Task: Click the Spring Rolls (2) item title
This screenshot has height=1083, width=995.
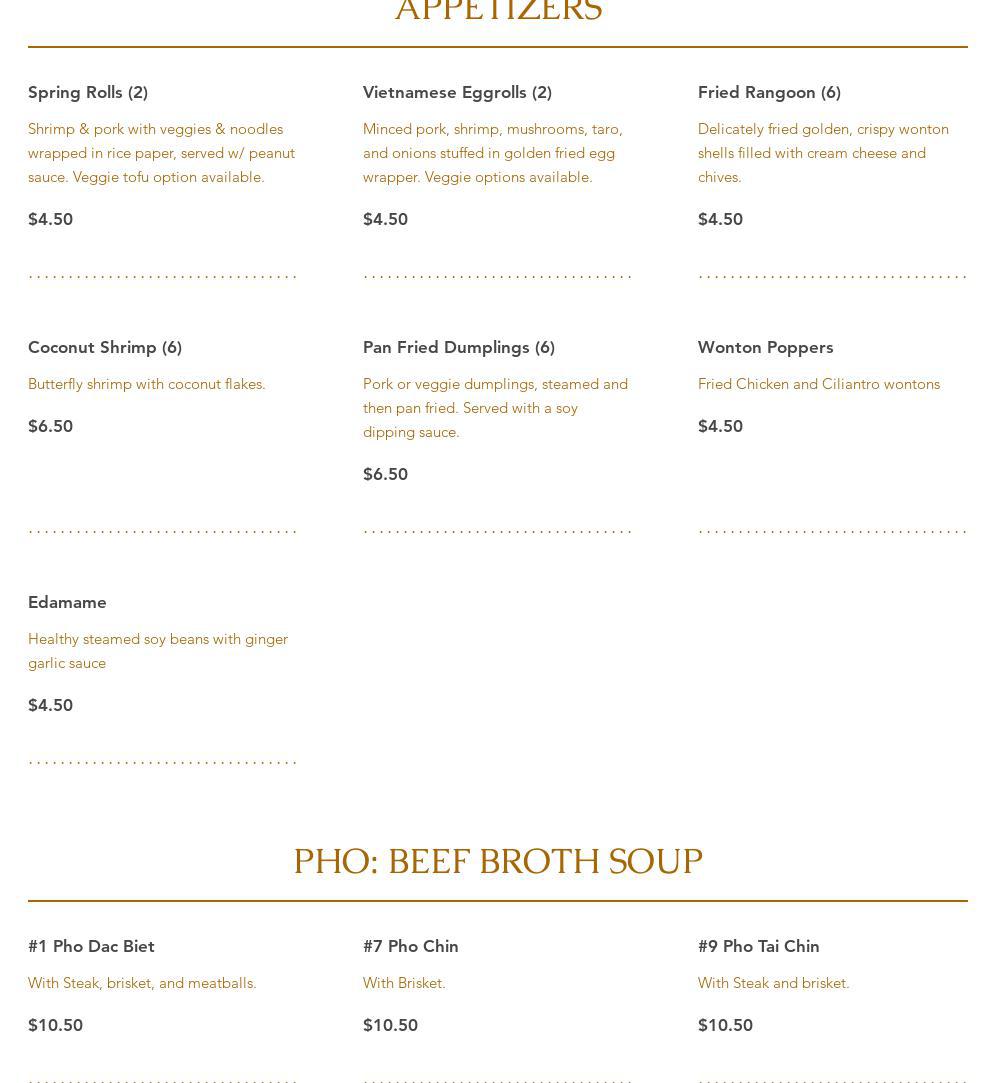Action: (x=88, y=92)
